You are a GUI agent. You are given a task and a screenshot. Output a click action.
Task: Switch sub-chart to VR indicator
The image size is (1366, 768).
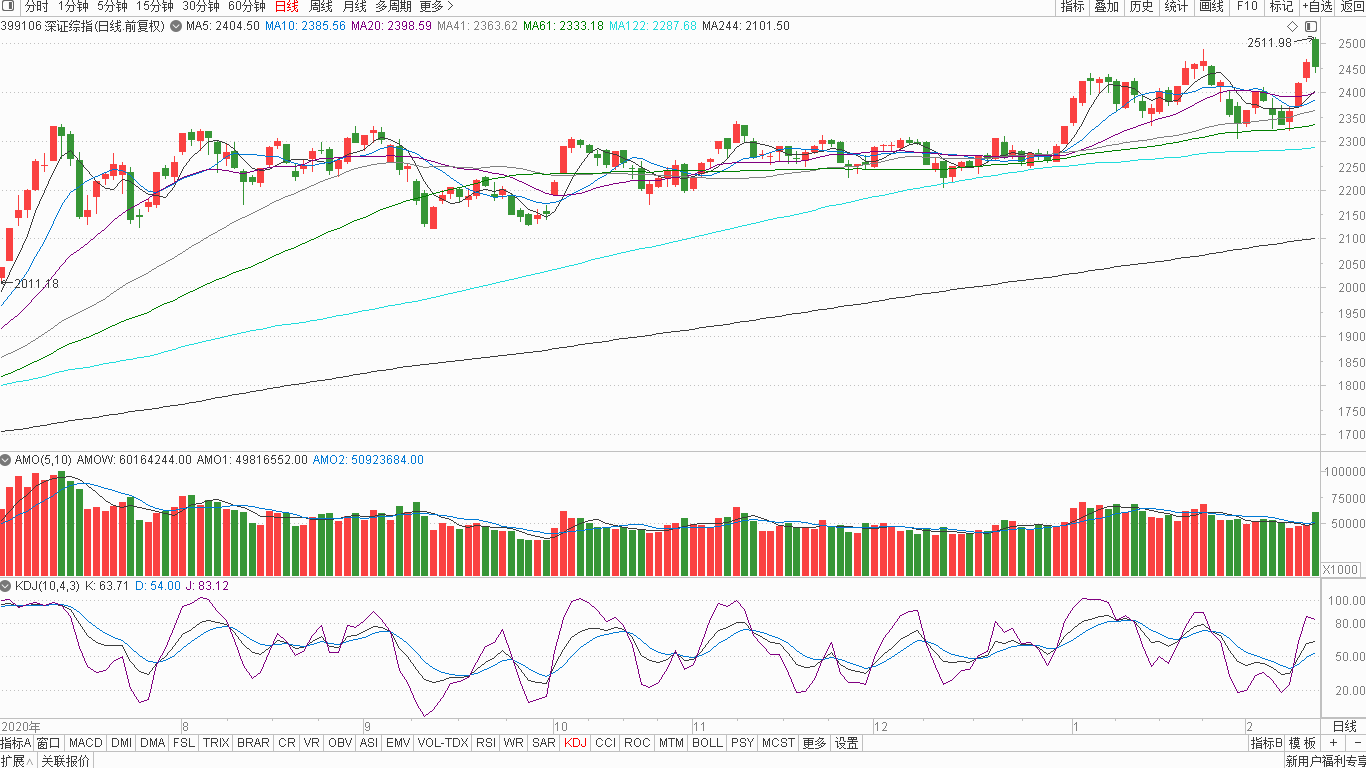(x=312, y=743)
